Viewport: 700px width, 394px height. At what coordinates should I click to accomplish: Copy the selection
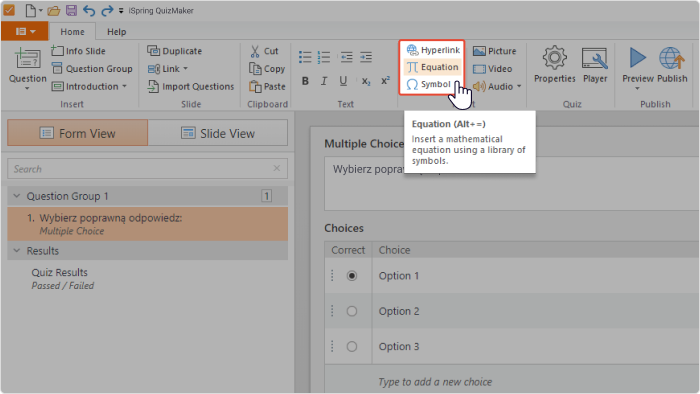[267, 69]
